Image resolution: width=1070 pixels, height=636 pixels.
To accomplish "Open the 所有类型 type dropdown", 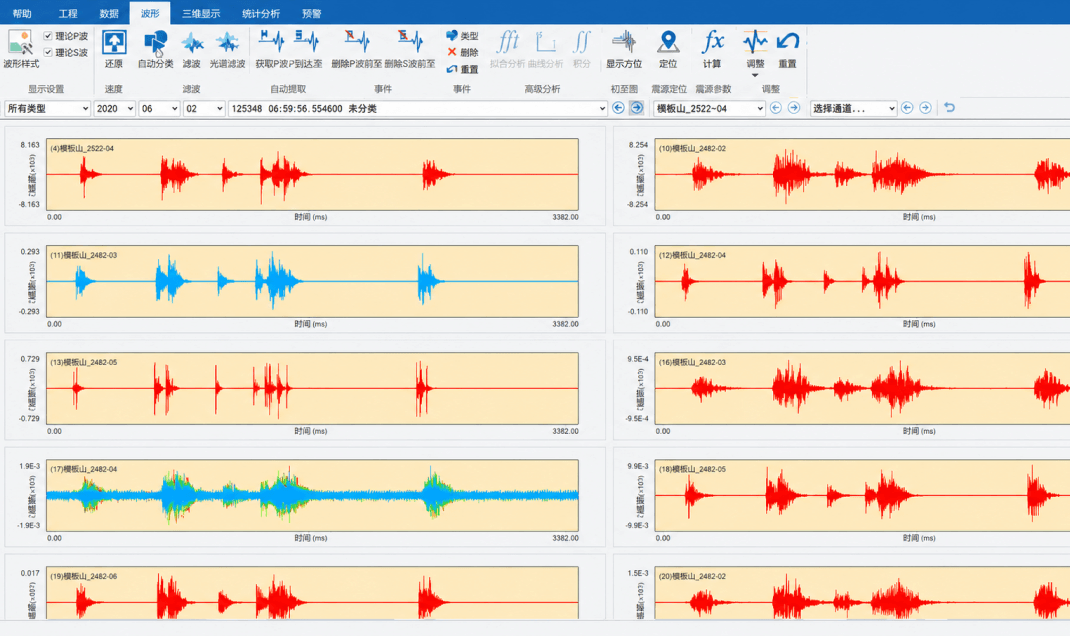I will [47, 109].
